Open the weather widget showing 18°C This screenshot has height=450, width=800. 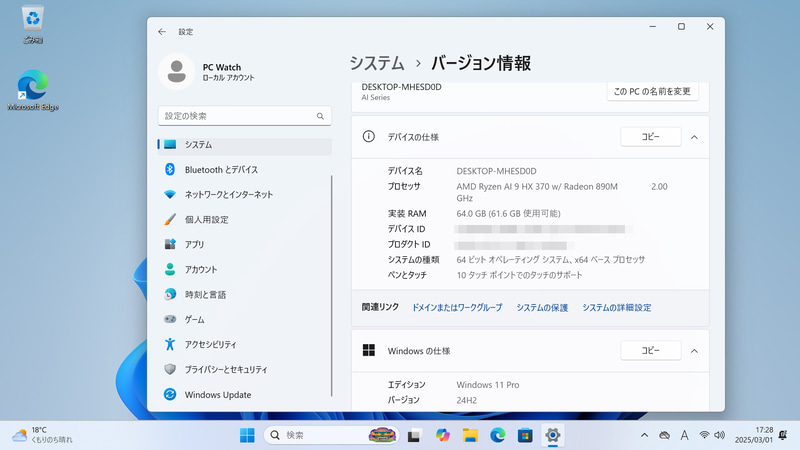click(42, 435)
